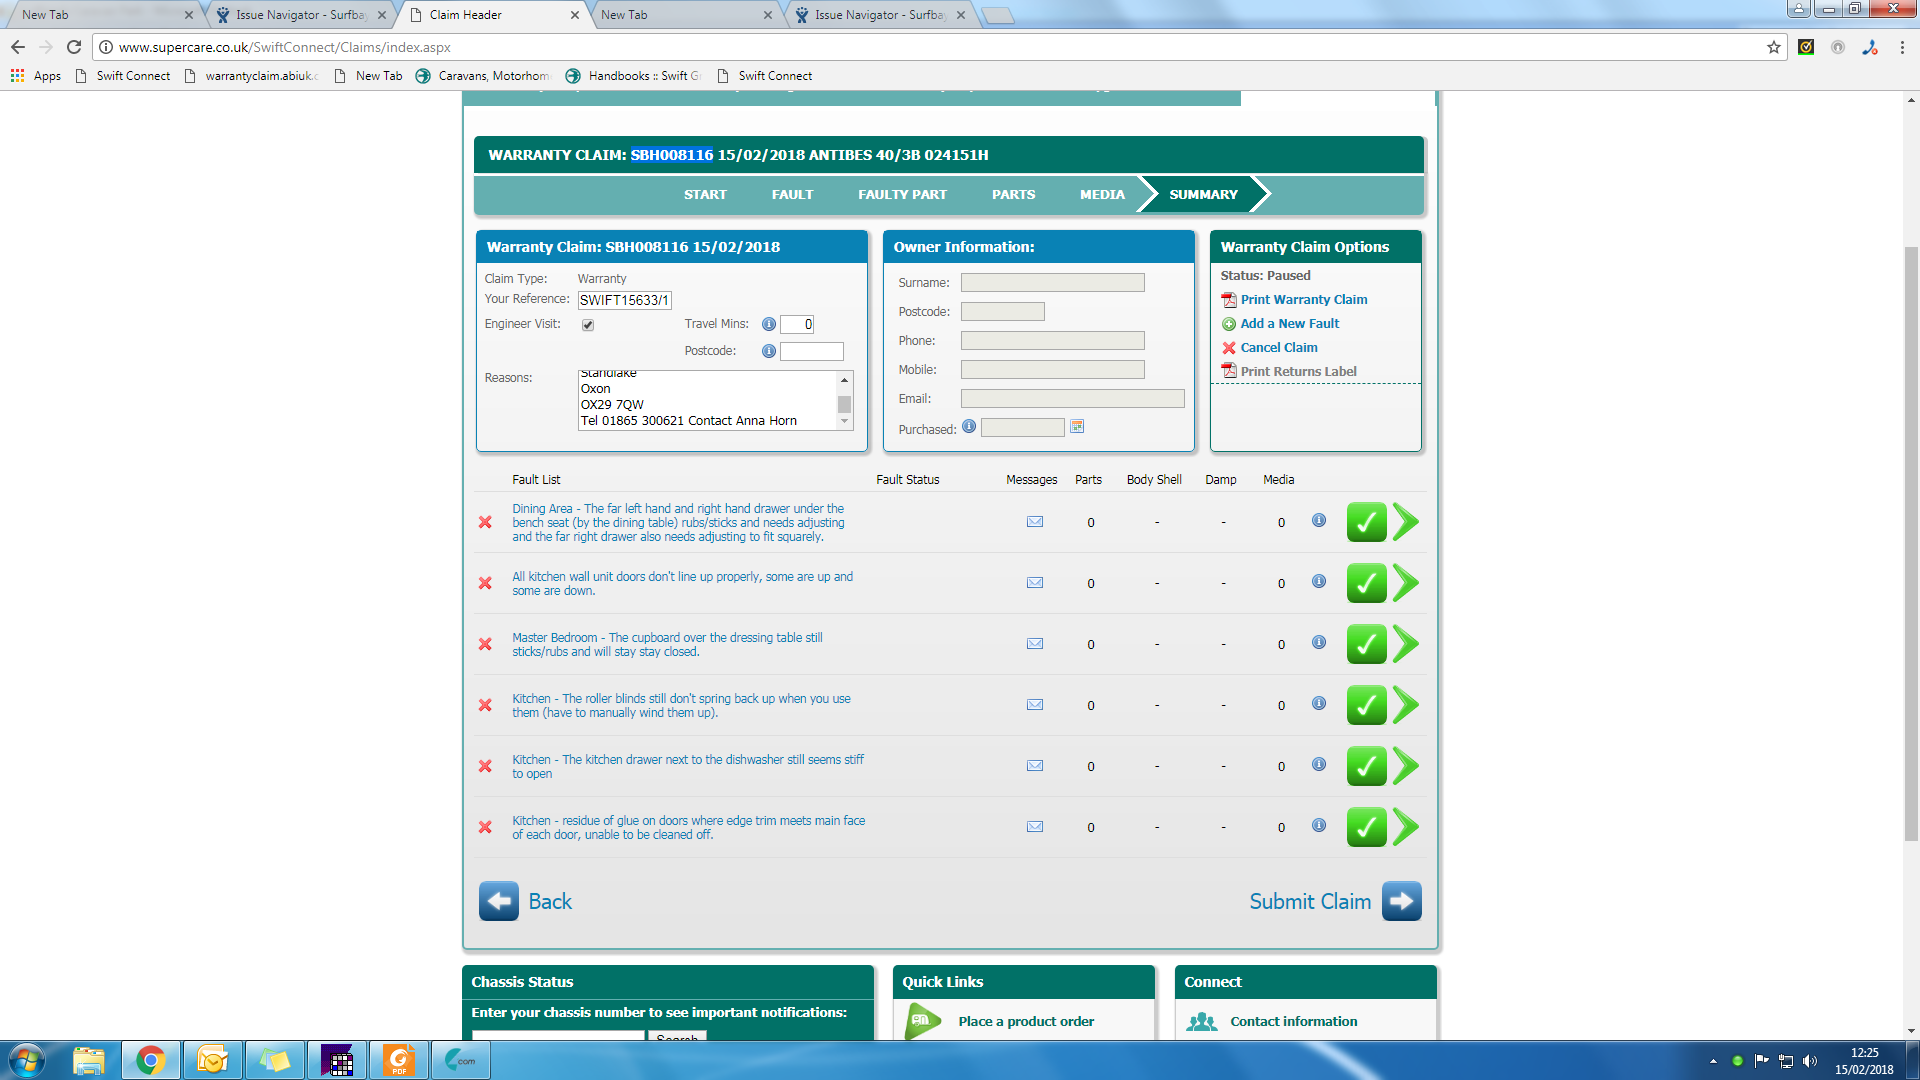Click the Cancel Claim link
Viewport: 1920px width, 1080px height.
pyautogui.click(x=1278, y=348)
